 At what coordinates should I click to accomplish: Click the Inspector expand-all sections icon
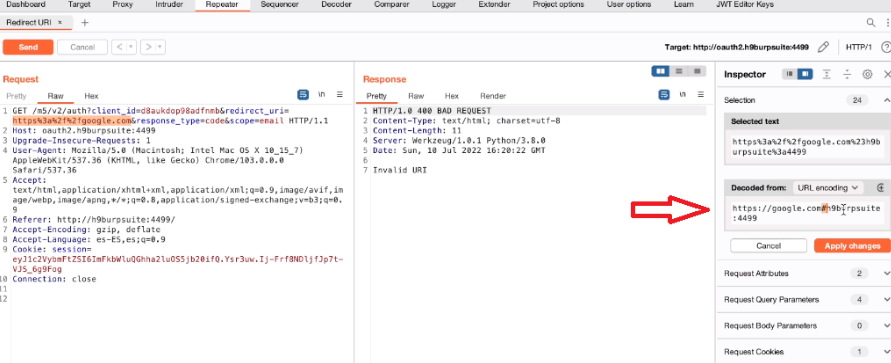click(827, 74)
